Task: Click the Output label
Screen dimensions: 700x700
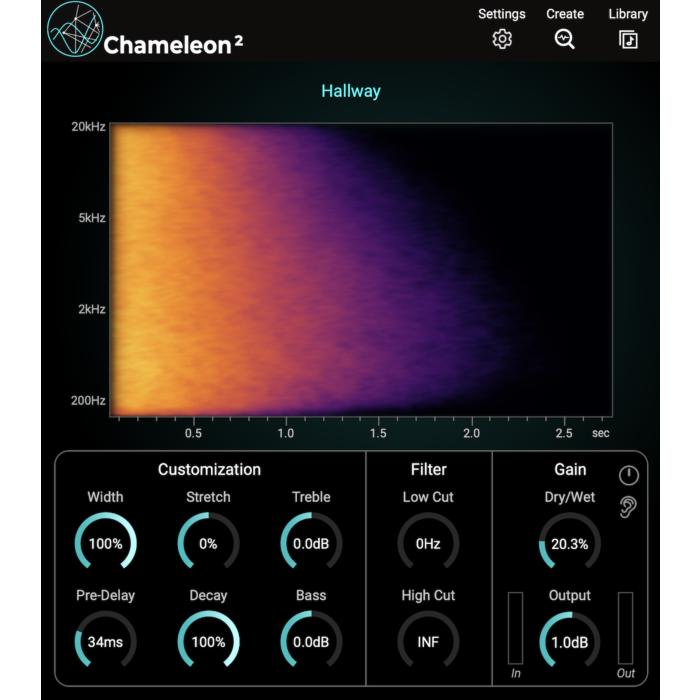Action: tap(570, 595)
